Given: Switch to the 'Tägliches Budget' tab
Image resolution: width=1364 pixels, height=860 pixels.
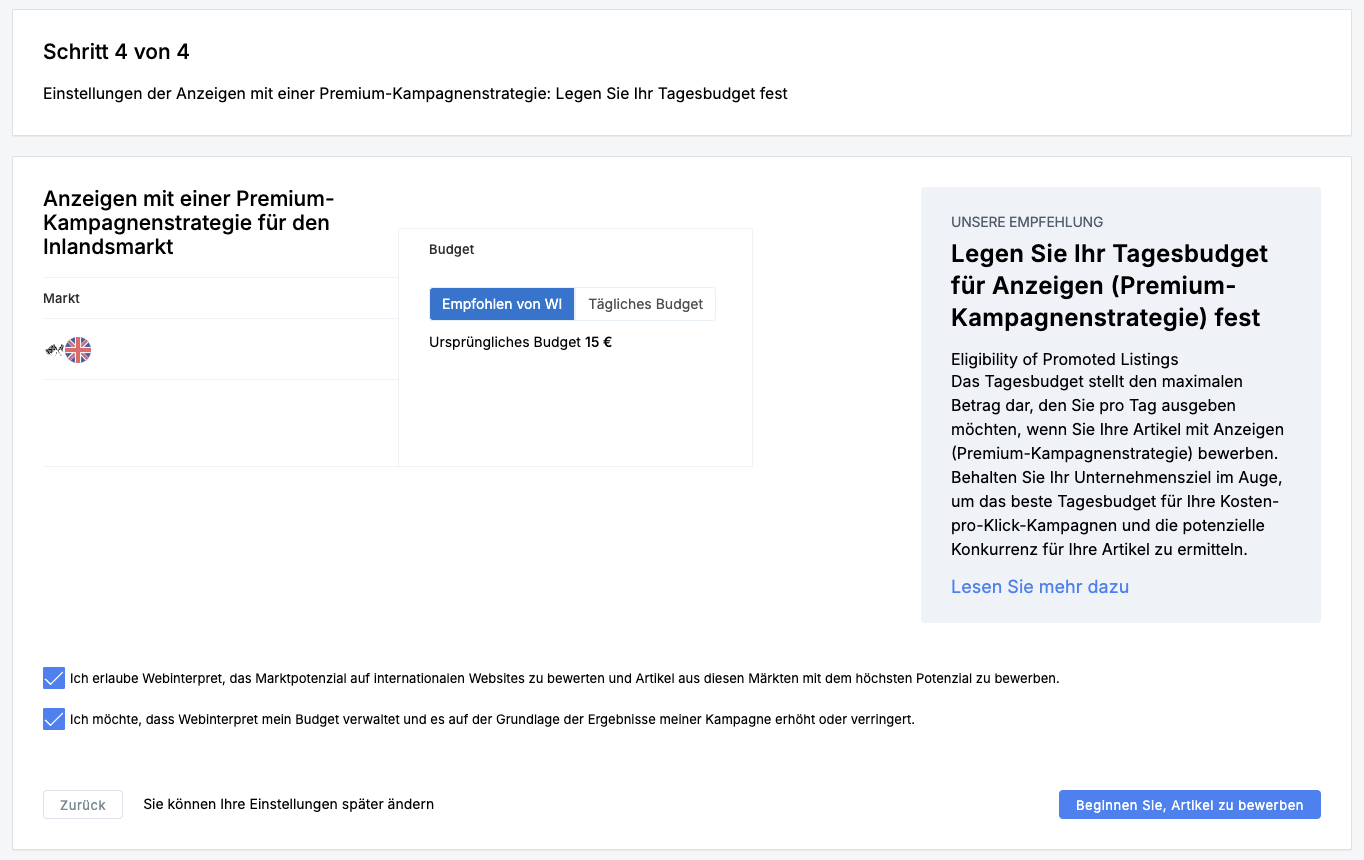Looking at the screenshot, I should 645,304.
